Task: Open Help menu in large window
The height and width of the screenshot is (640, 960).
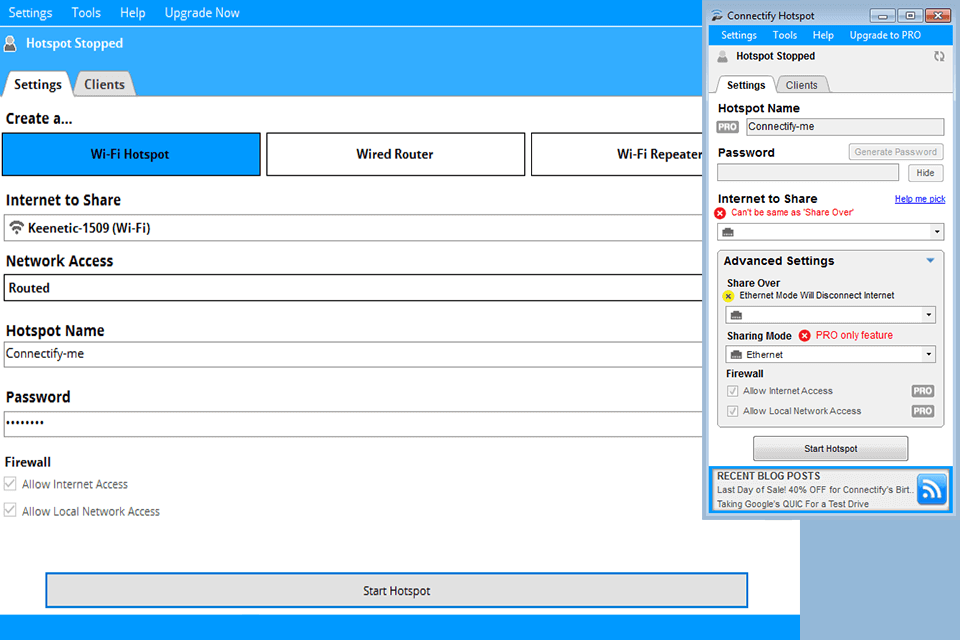Action: click(x=132, y=13)
